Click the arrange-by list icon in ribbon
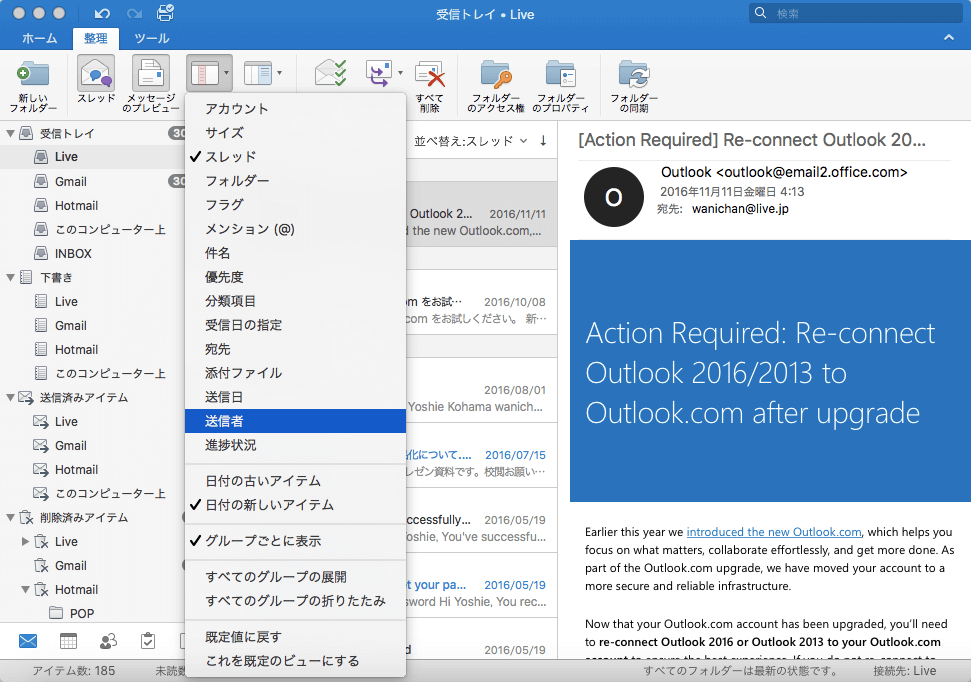Screen dimensions: 971x682 204,73
